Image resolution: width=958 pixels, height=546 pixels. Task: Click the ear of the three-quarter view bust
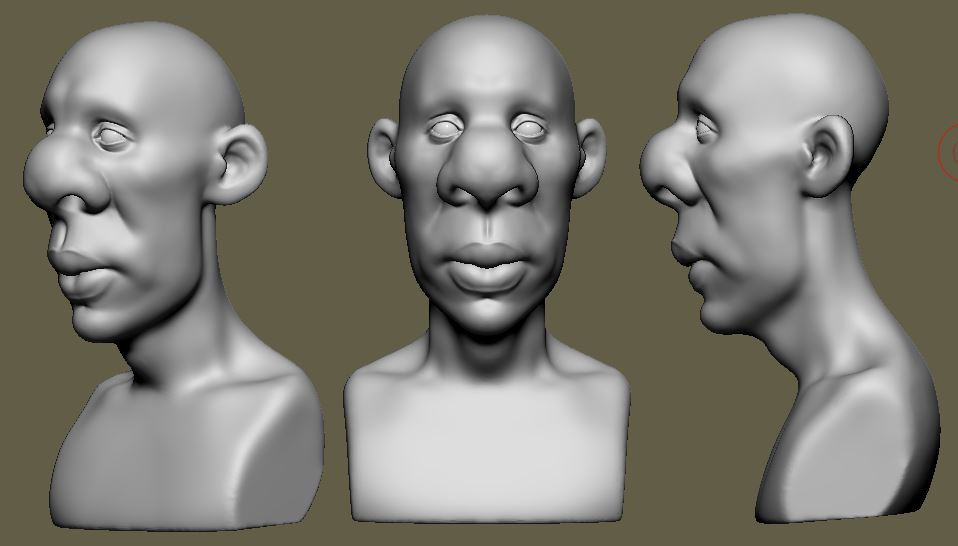click(236, 164)
